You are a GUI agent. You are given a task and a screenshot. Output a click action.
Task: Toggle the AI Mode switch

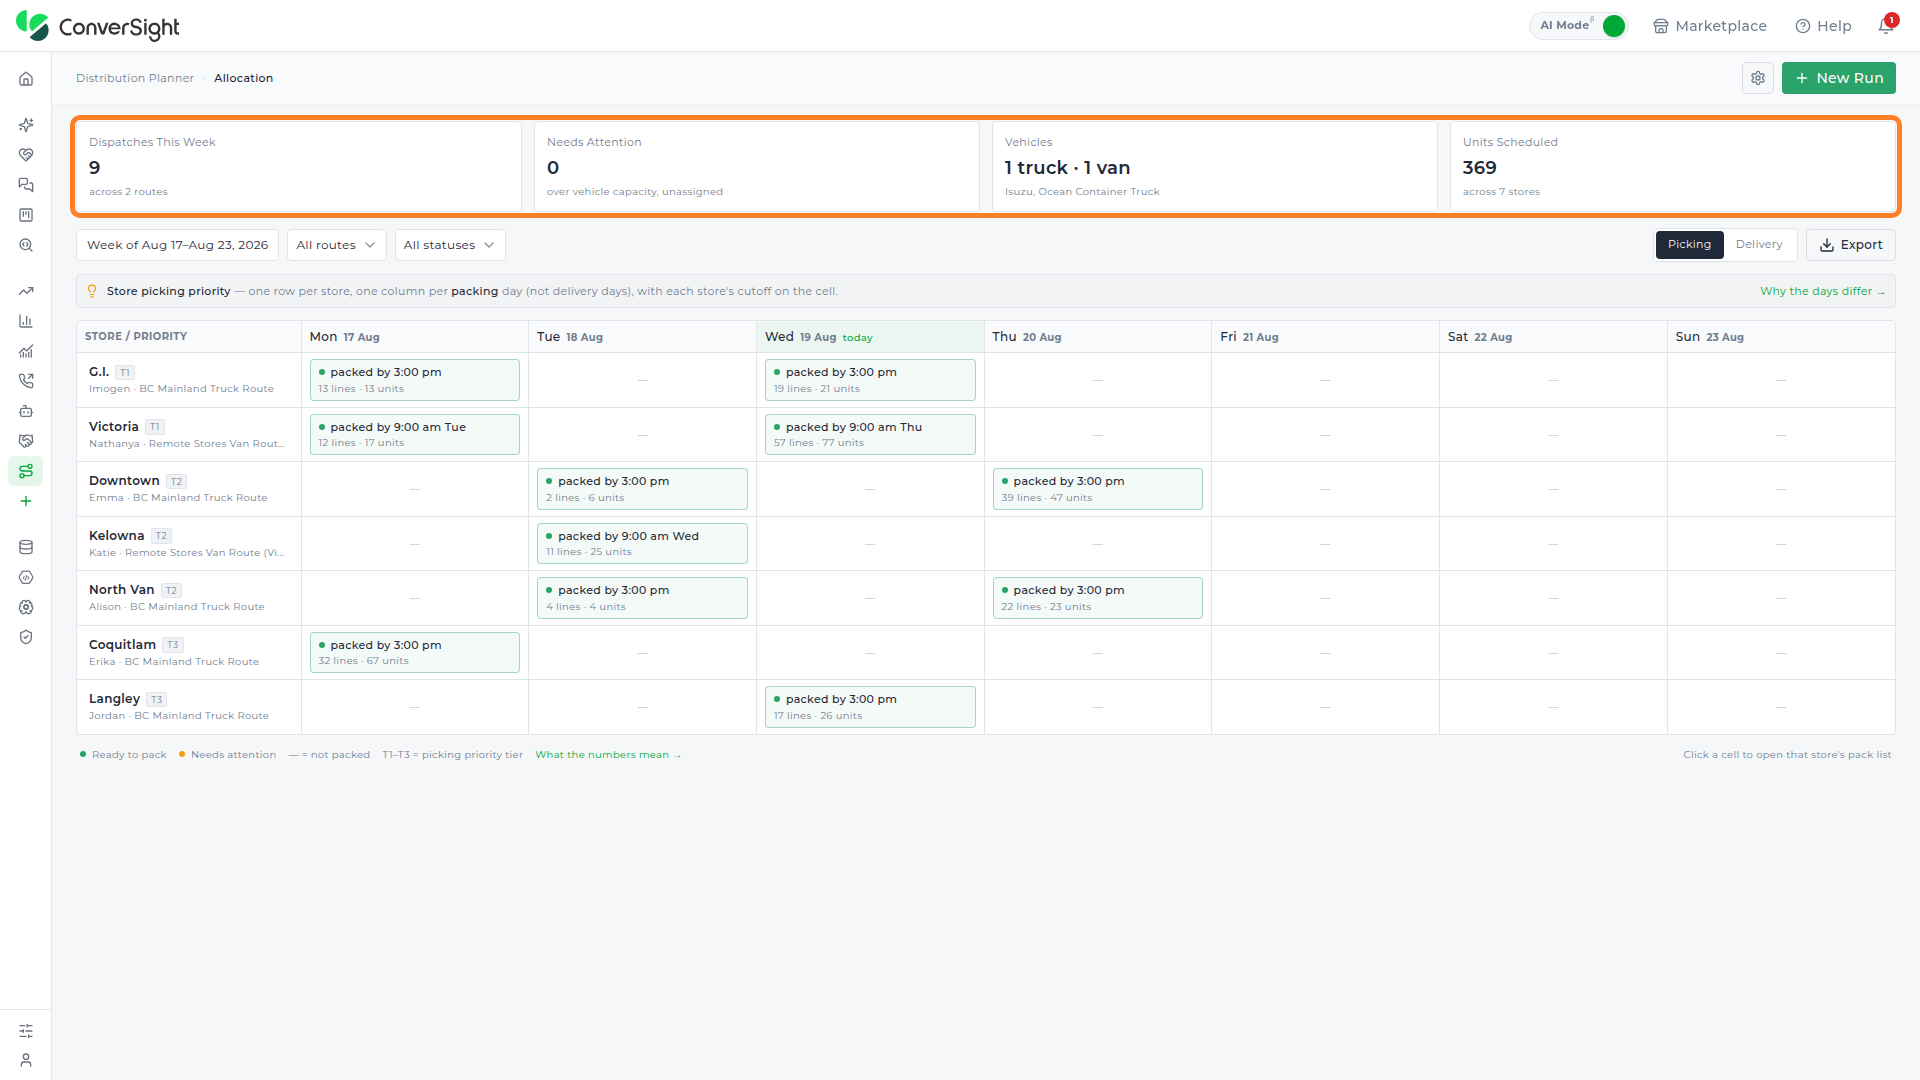[x=1612, y=26]
